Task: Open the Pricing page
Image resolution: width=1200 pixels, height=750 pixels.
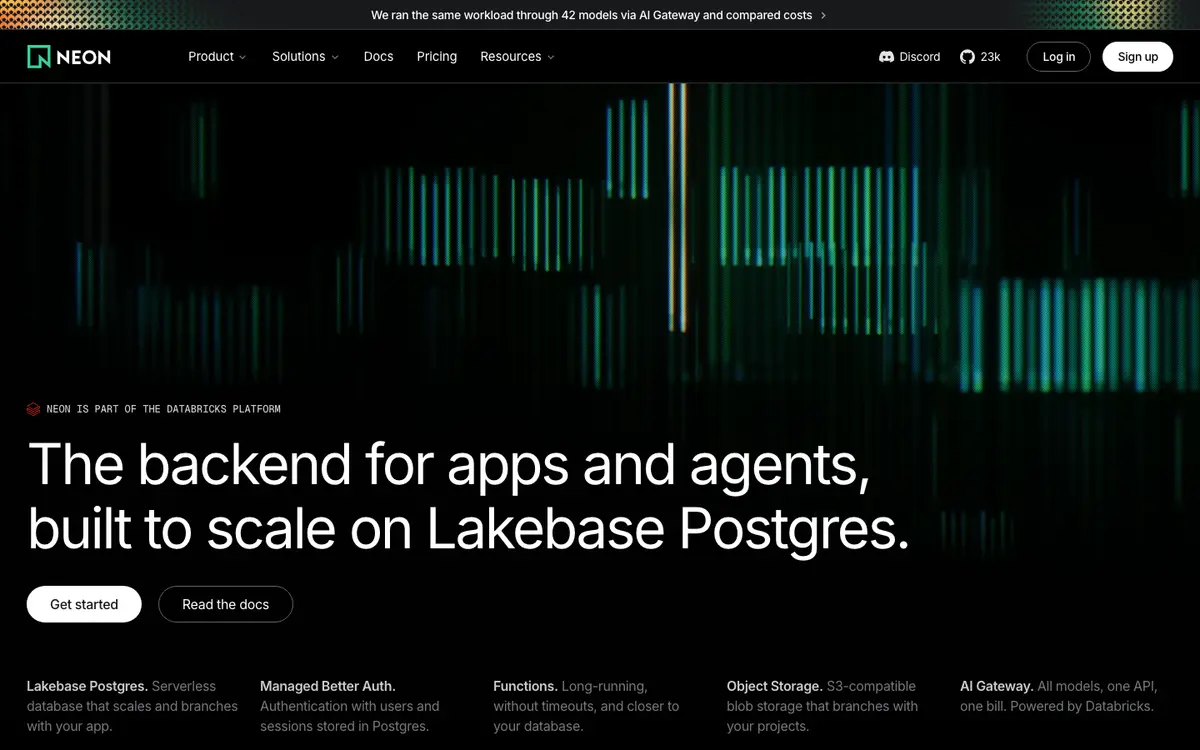Action: tap(437, 57)
